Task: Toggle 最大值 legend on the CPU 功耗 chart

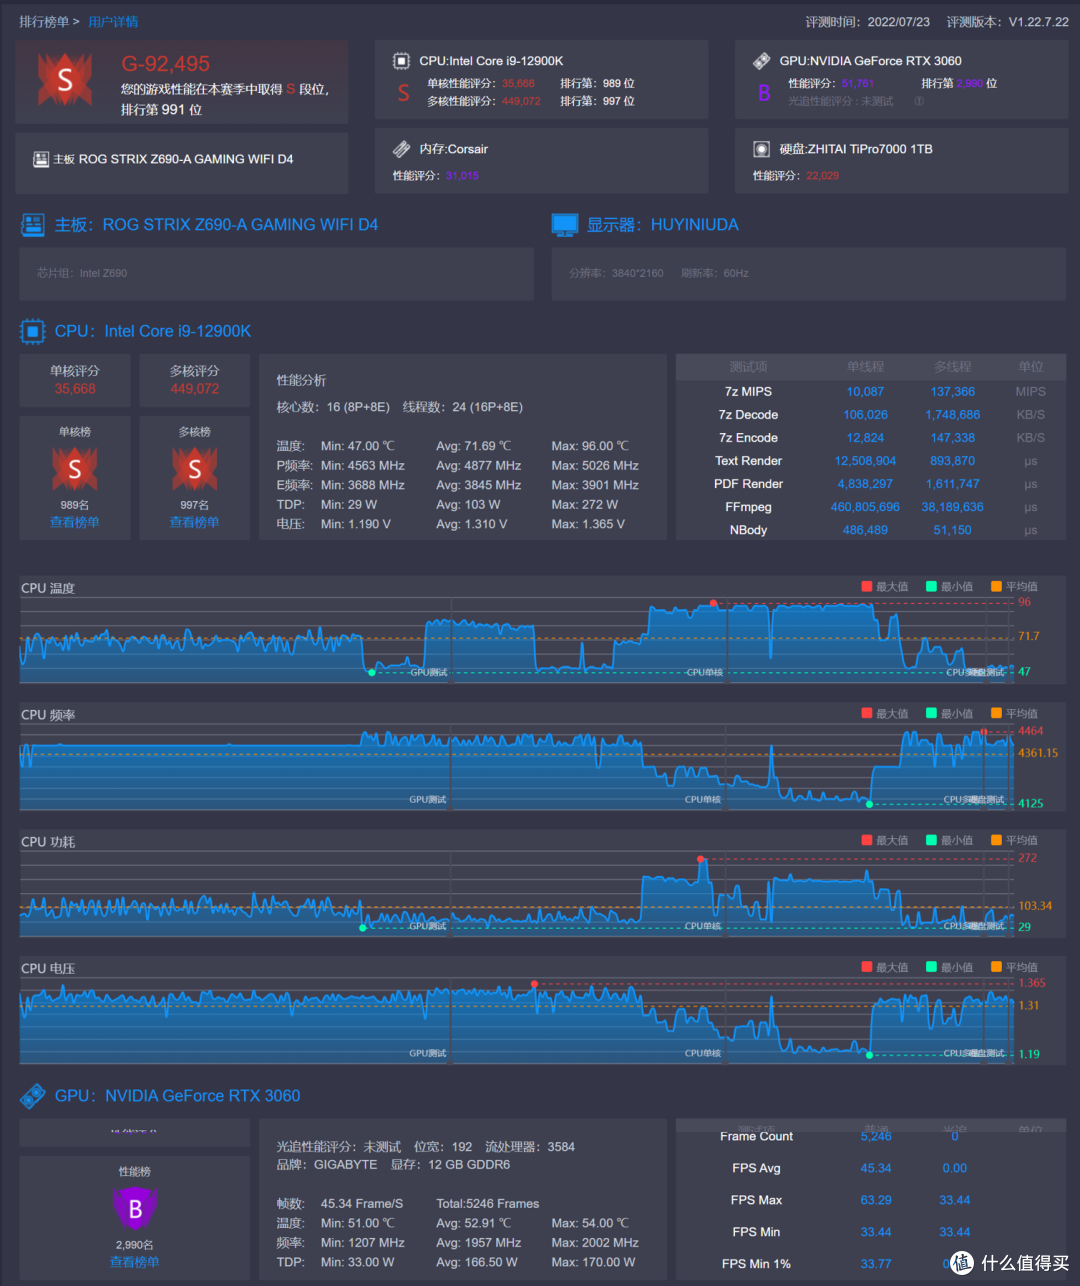Action: coord(885,841)
